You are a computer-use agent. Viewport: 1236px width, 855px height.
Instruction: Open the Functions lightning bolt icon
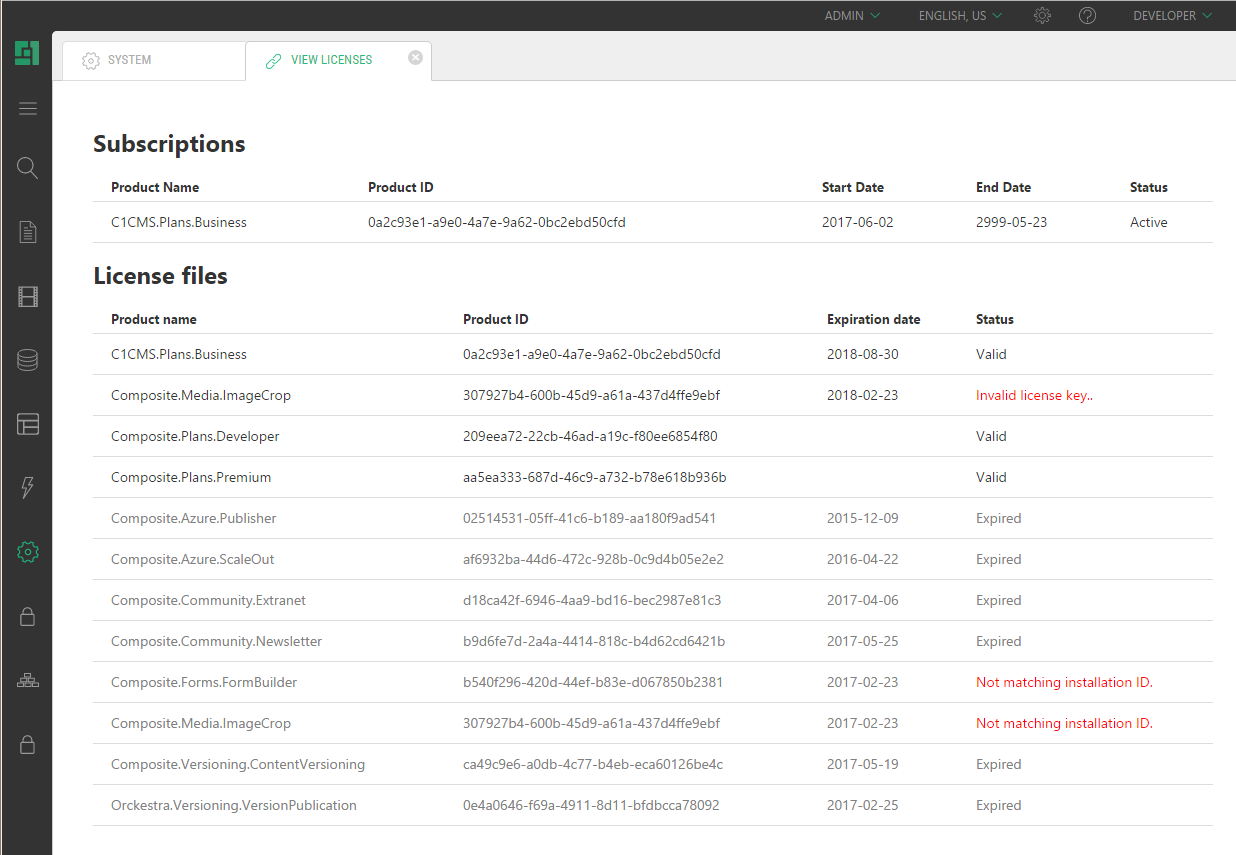coord(28,488)
